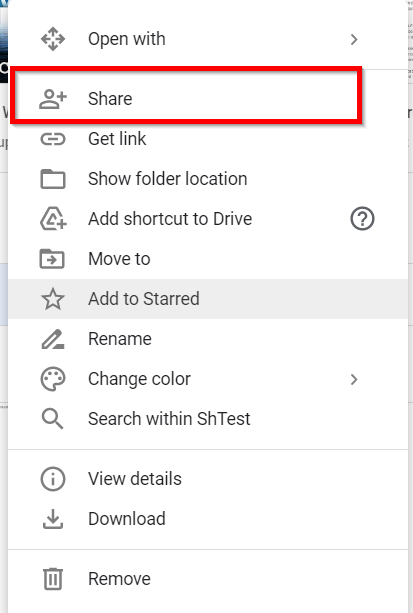
Task: Click the Open with four-arrow icon
Action: [53, 39]
